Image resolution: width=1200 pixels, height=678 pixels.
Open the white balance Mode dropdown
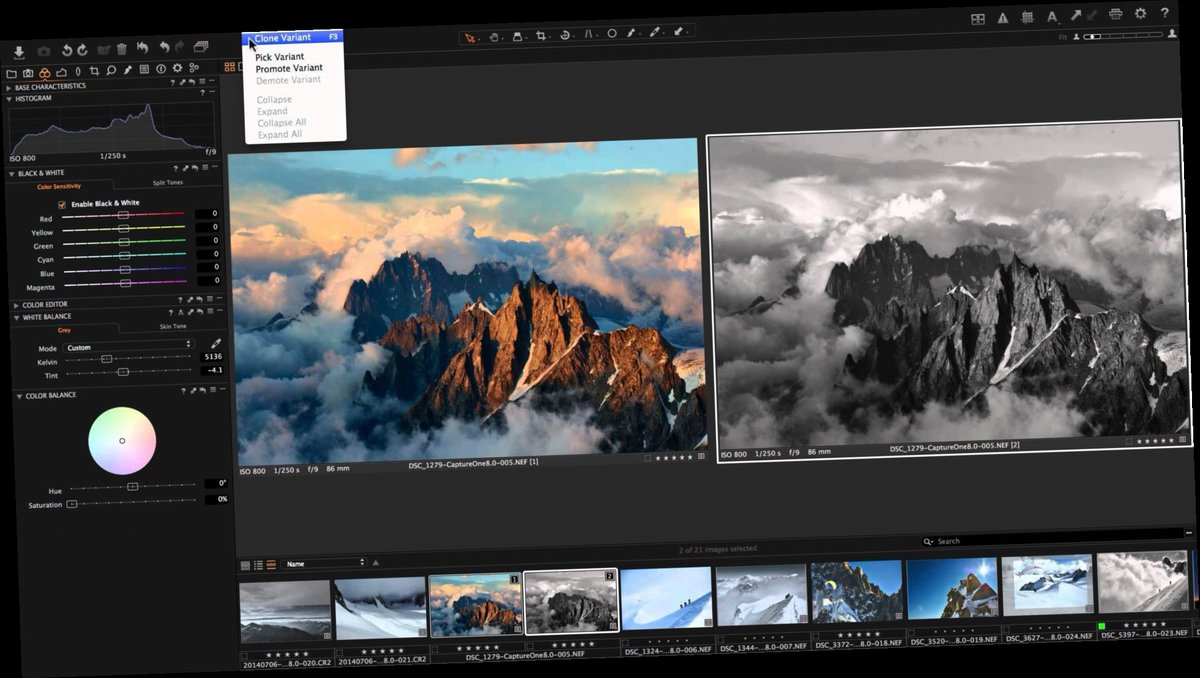point(130,346)
